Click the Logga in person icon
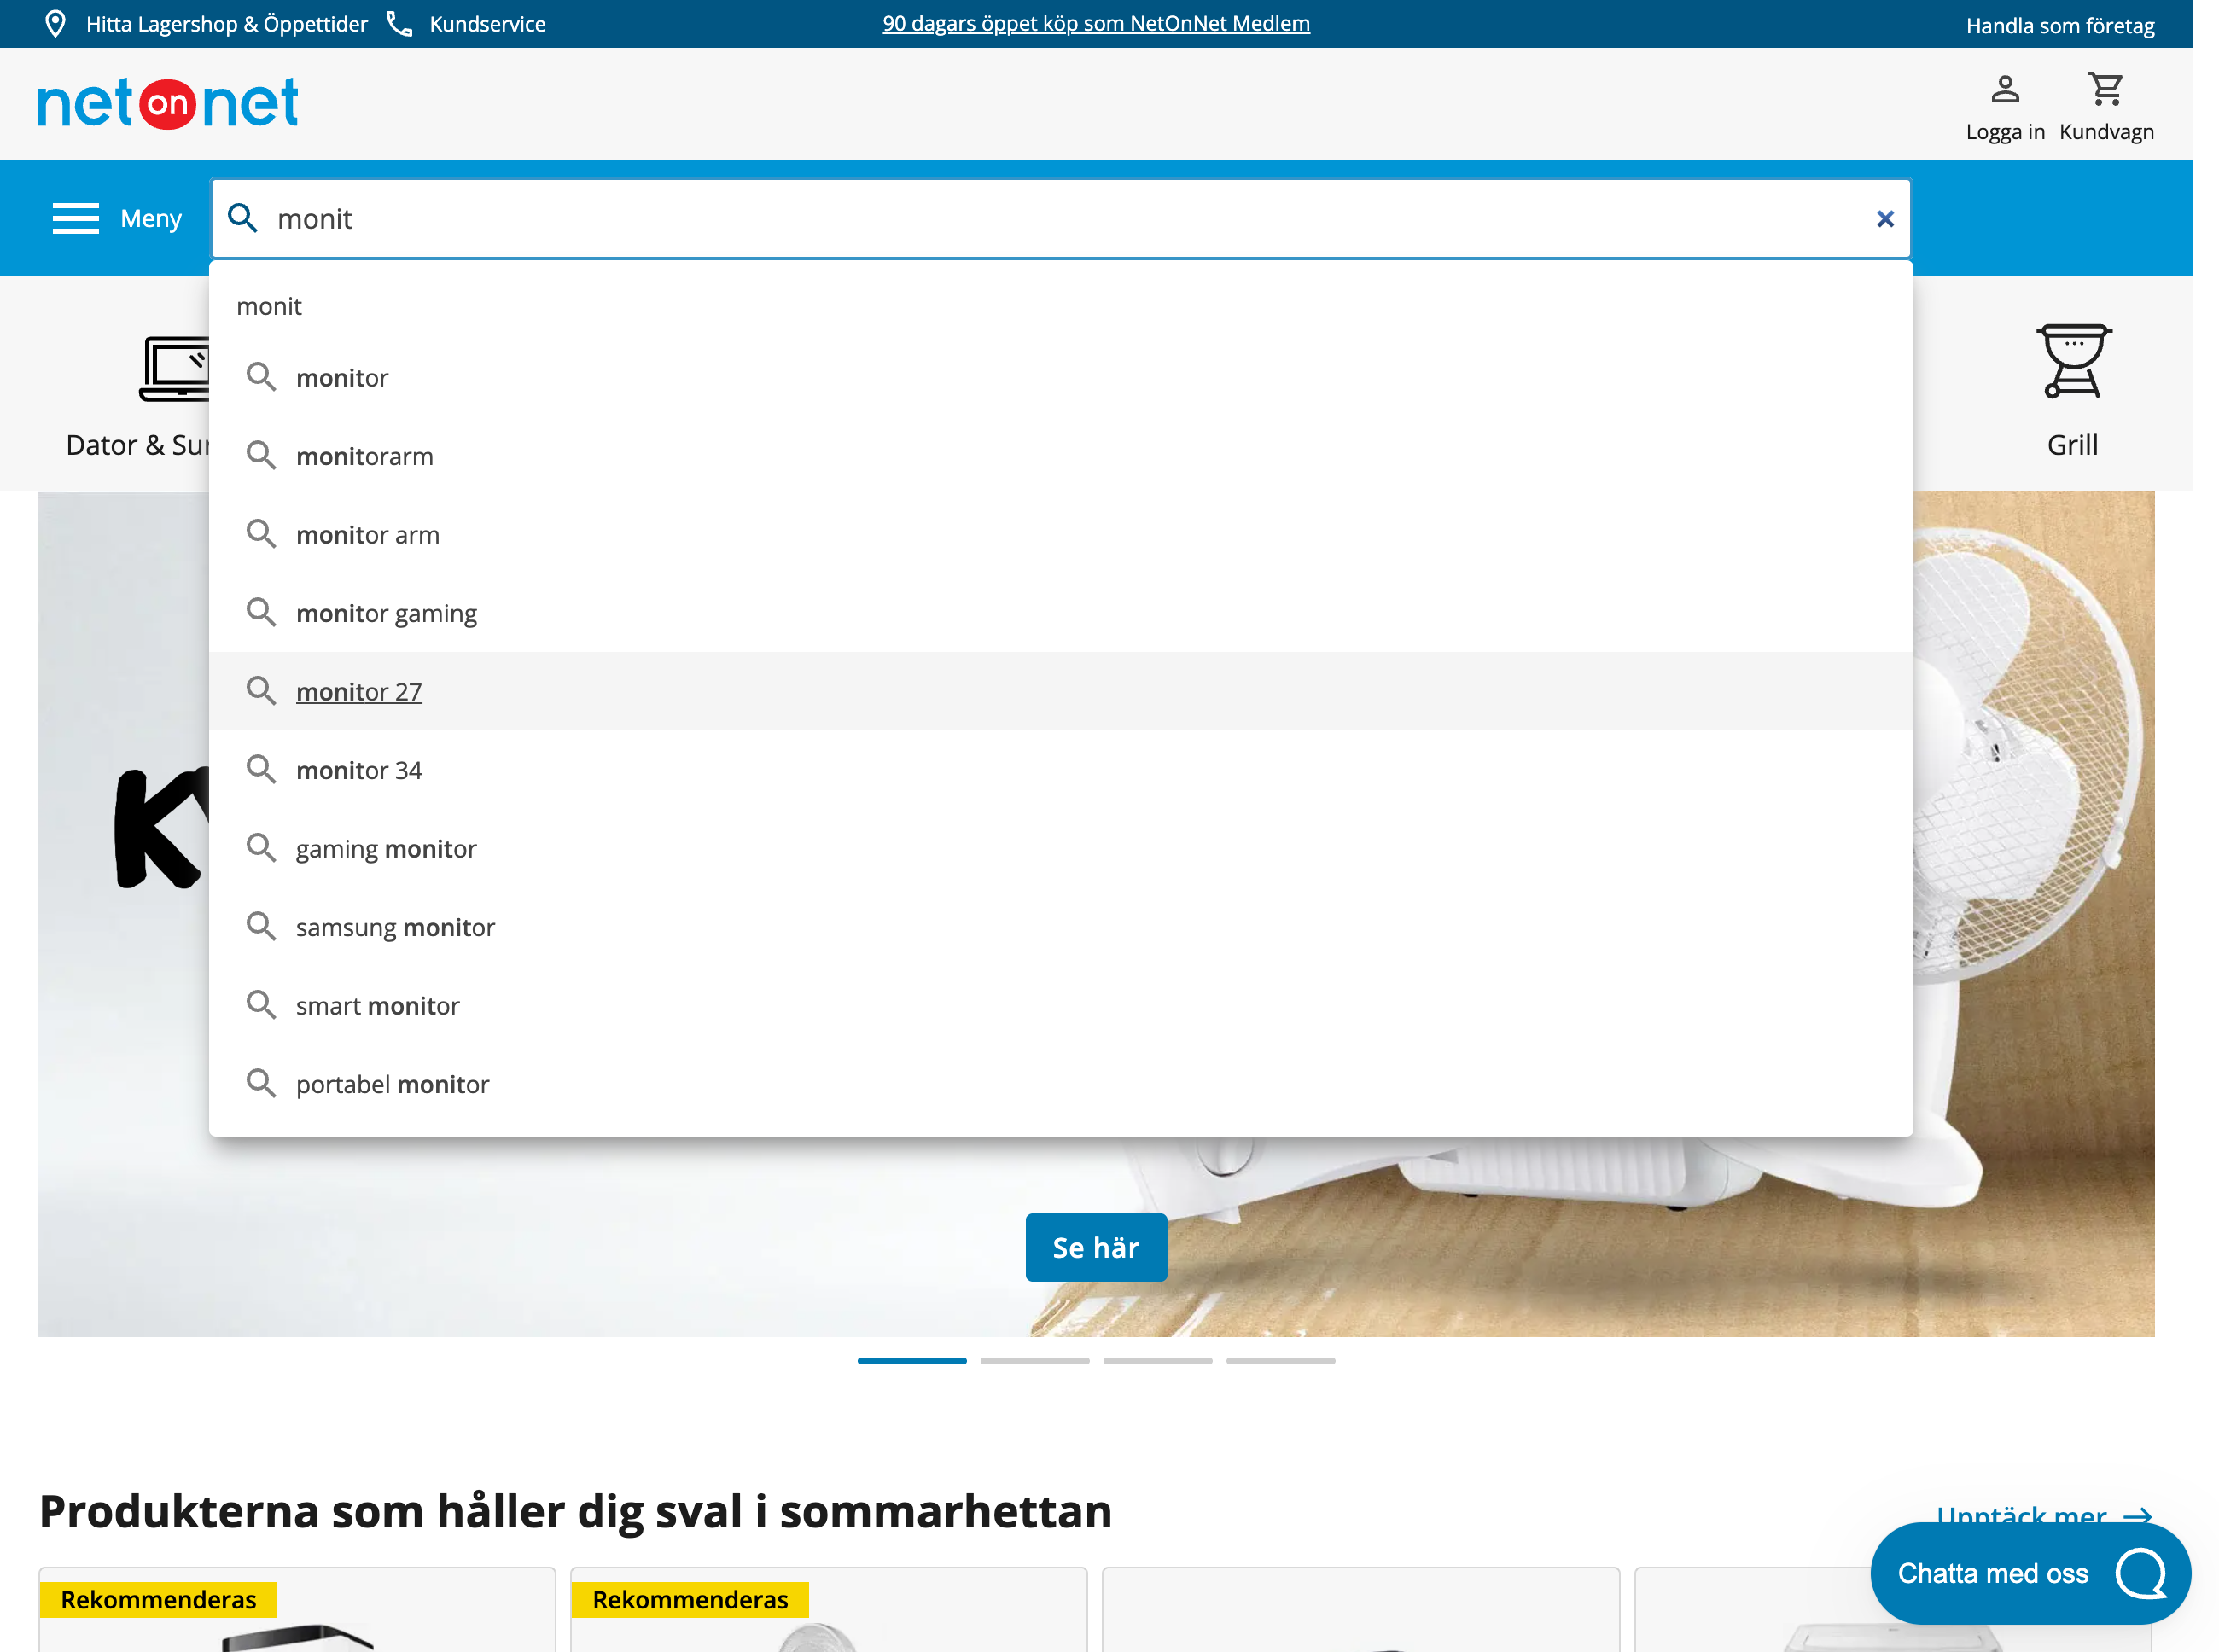This screenshot has height=1652, width=2219. pyautogui.click(x=2004, y=89)
